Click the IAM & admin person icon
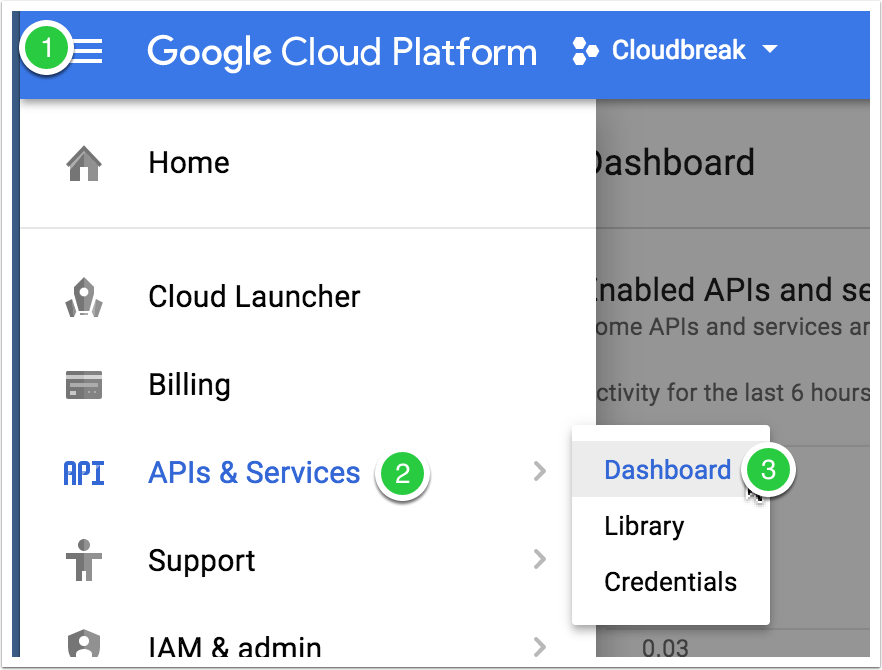882x670 pixels. (x=84, y=645)
